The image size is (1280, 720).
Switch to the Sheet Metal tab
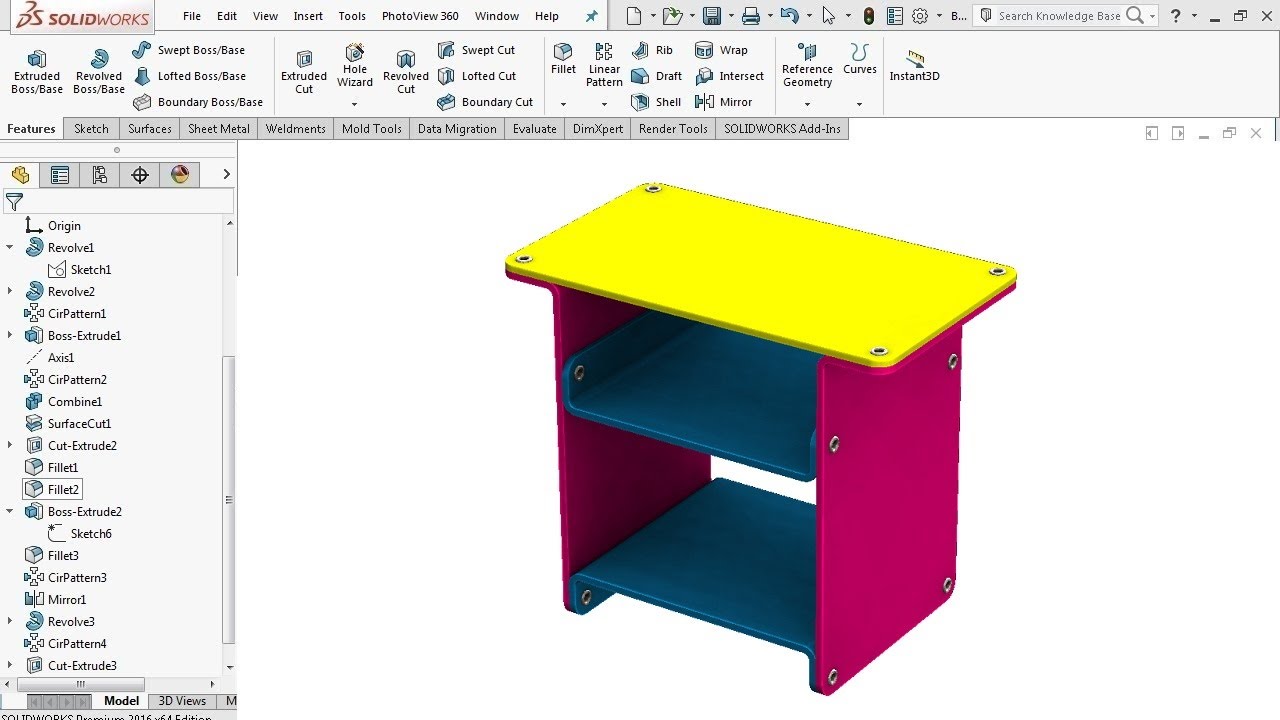[219, 129]
